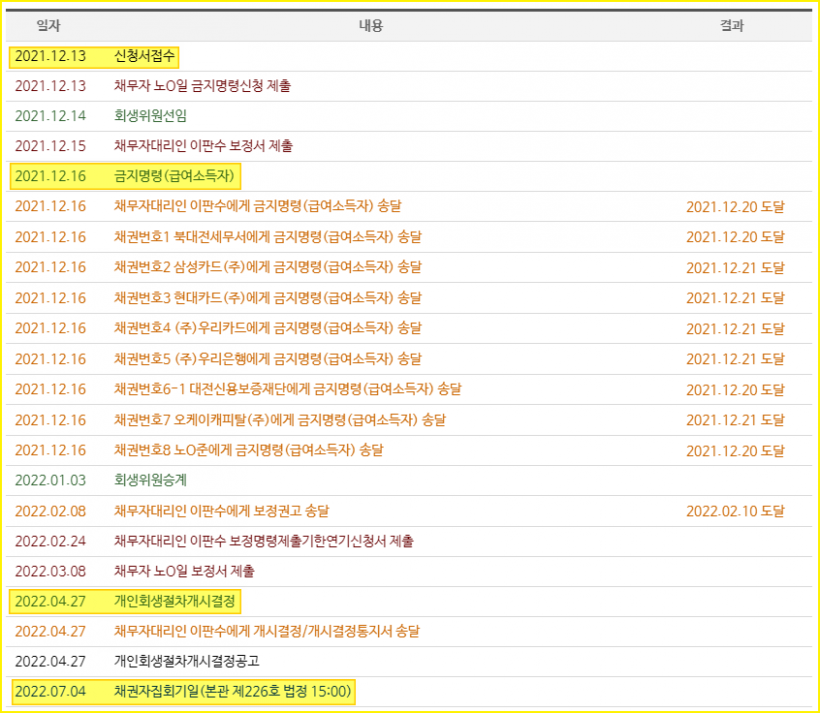Click the 2022.02.08 date cell

(x=50, y=511)
